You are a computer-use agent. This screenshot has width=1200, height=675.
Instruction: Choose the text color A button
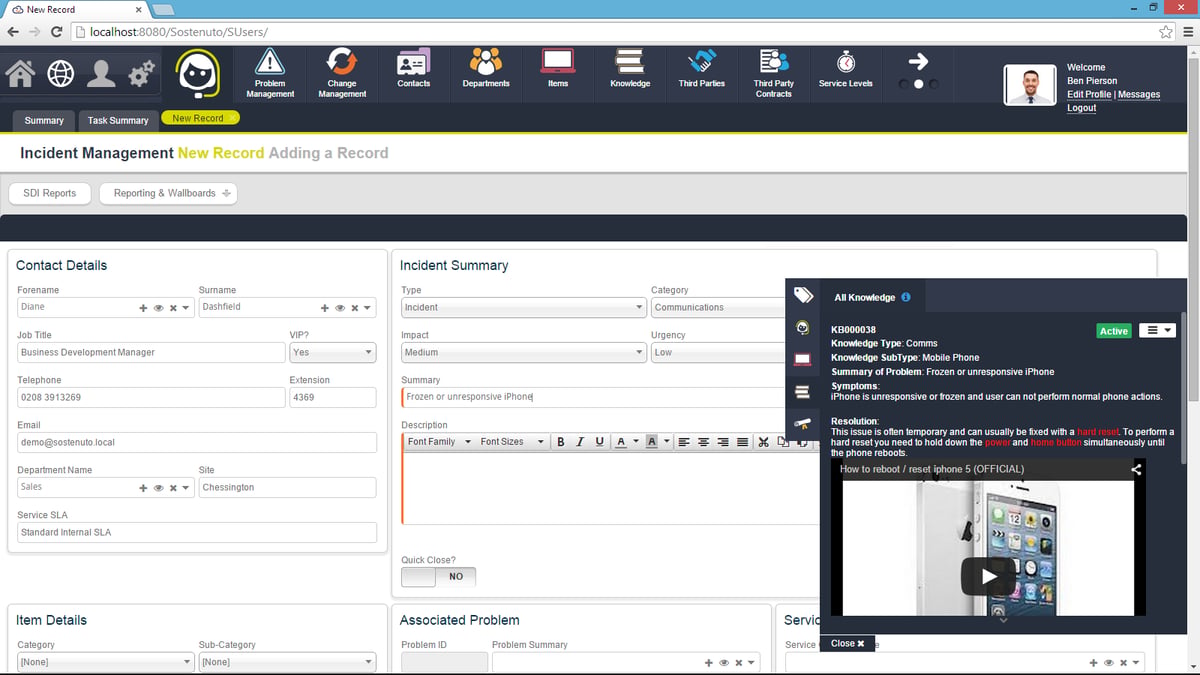tap(621, 442)
